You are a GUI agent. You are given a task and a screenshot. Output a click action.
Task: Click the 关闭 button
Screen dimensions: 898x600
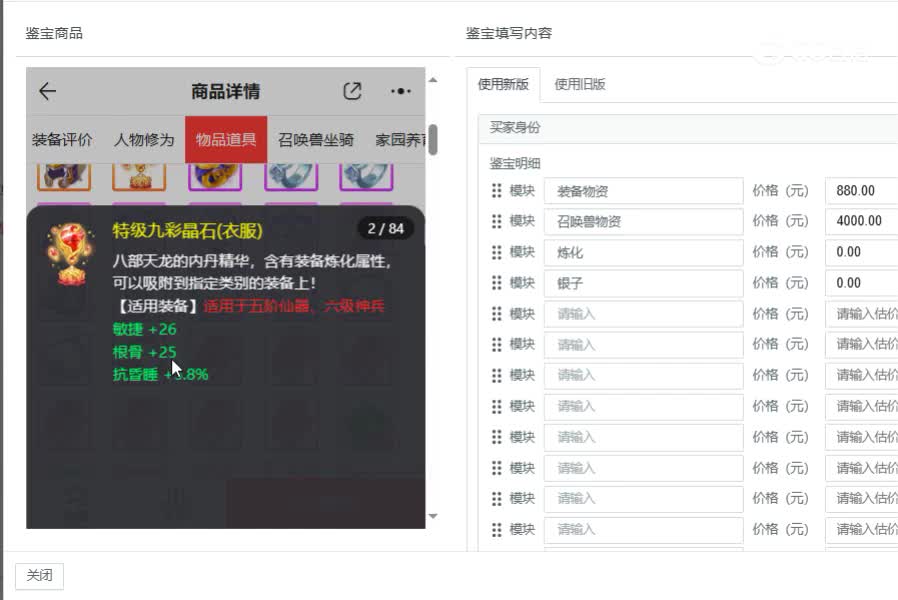tap(40, 575)
